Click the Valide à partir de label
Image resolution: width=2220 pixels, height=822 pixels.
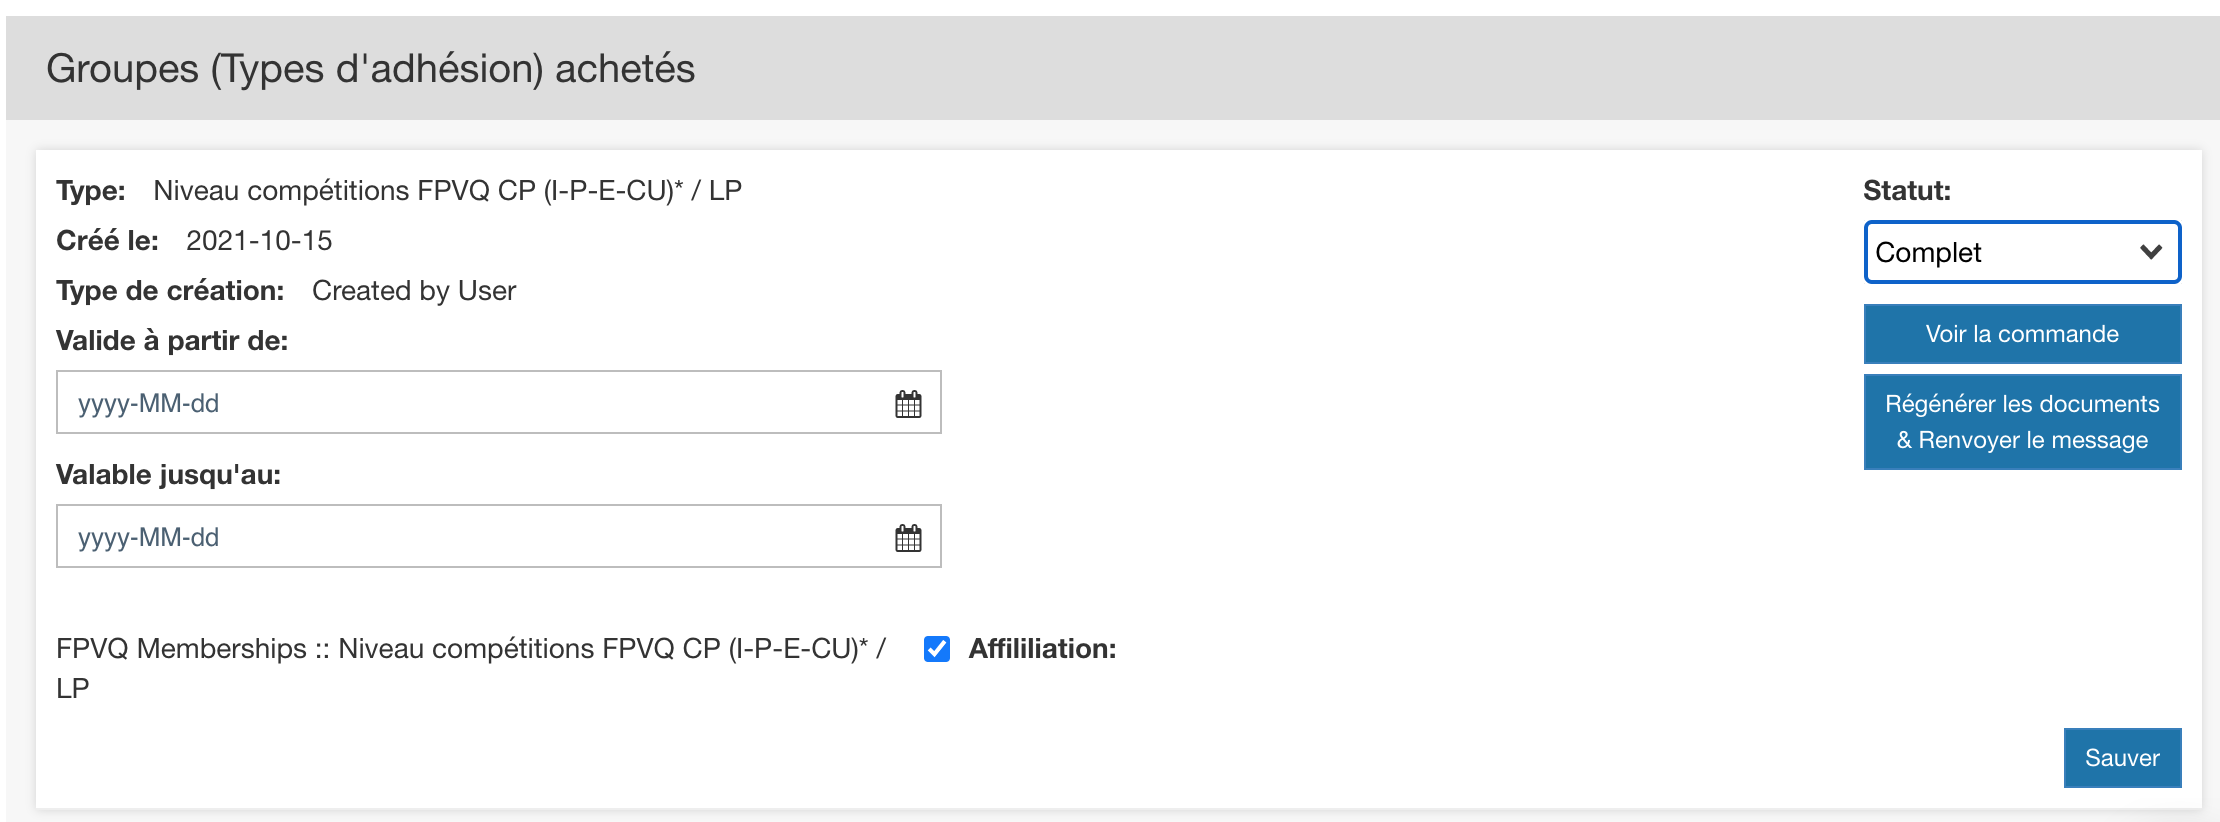coord(172,341)
